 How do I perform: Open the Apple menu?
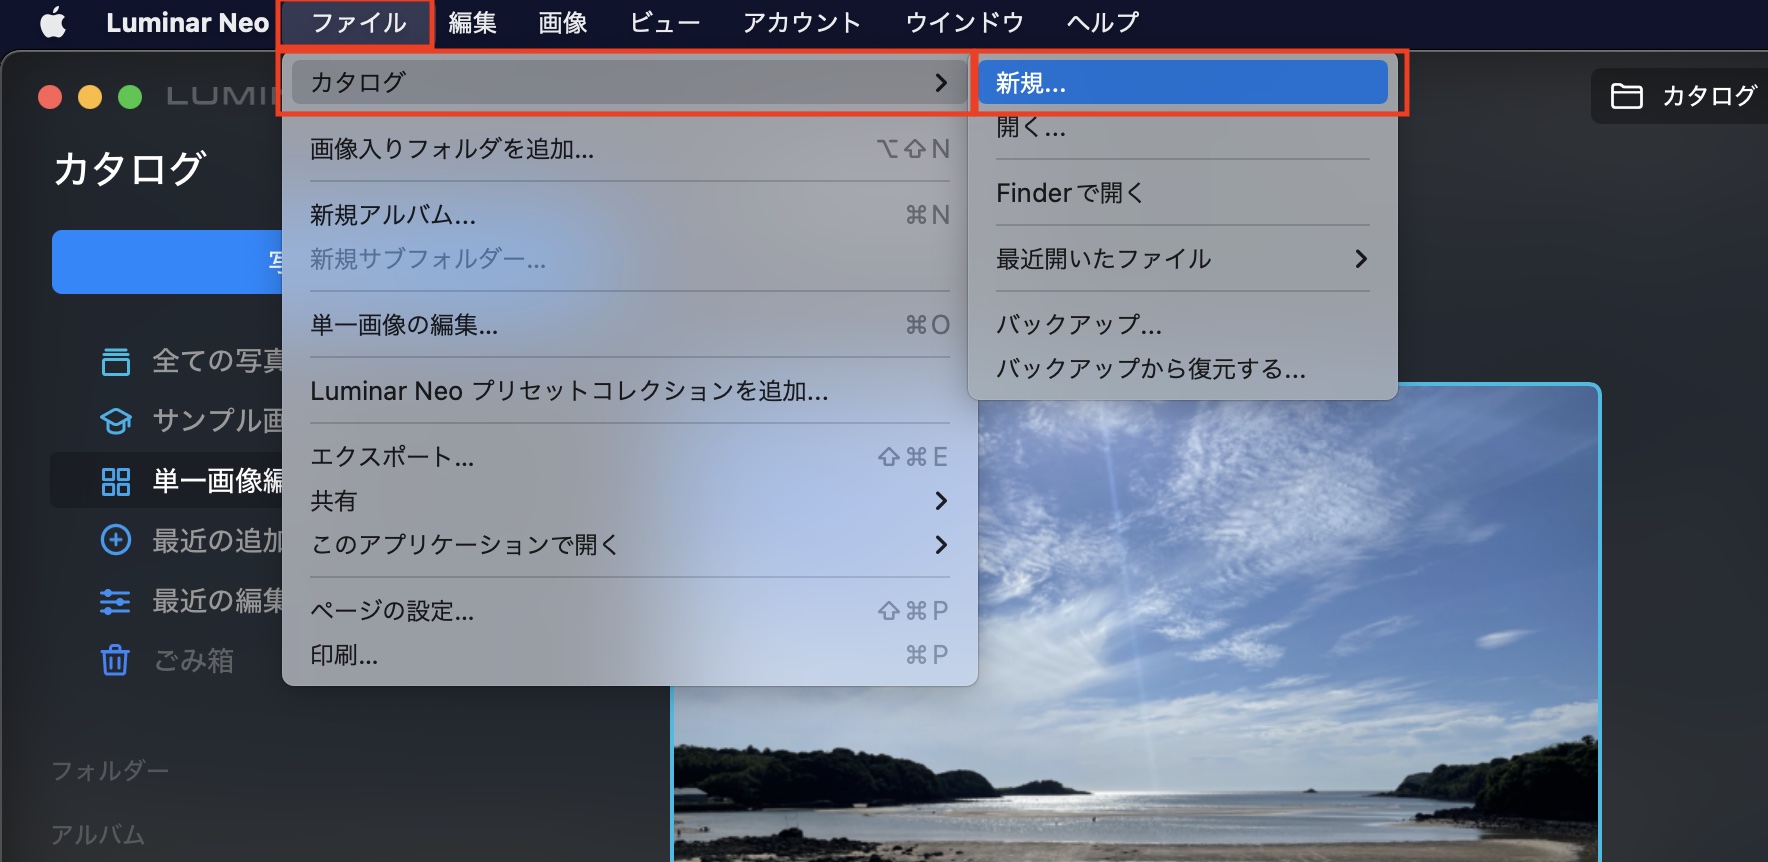53,22
